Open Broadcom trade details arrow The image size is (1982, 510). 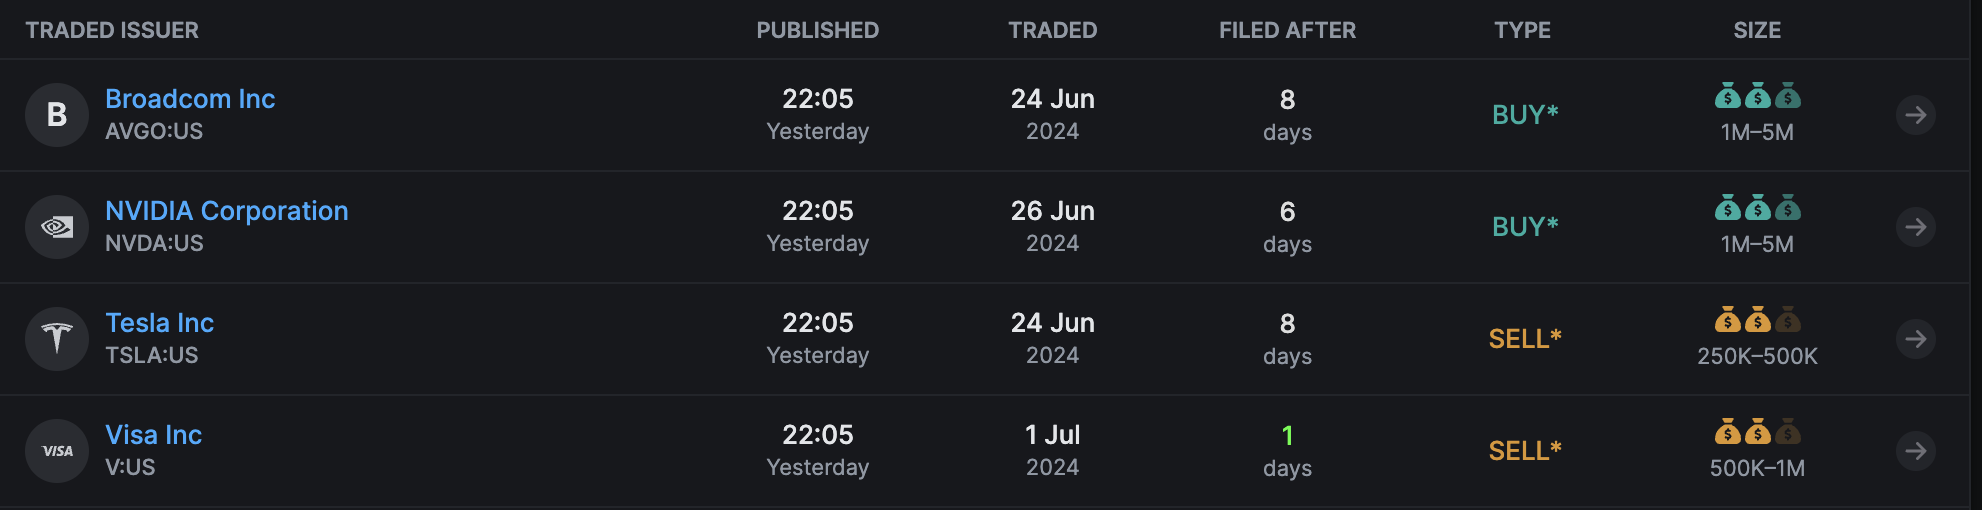tap(1915, 115)
